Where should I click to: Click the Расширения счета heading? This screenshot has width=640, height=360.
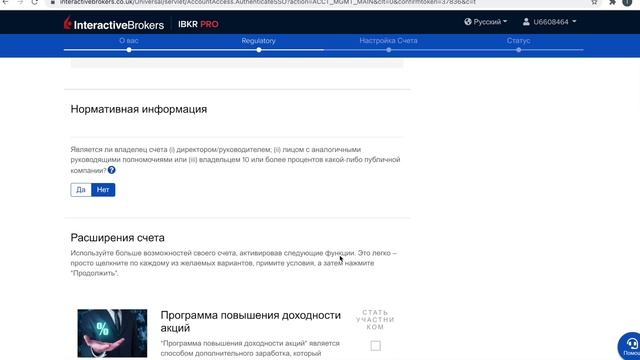[118, 238]
